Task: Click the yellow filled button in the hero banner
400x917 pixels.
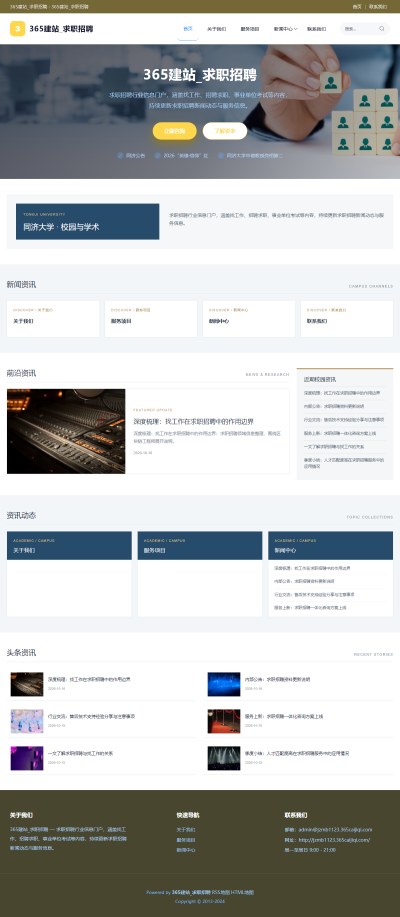Action: [174, 131]
